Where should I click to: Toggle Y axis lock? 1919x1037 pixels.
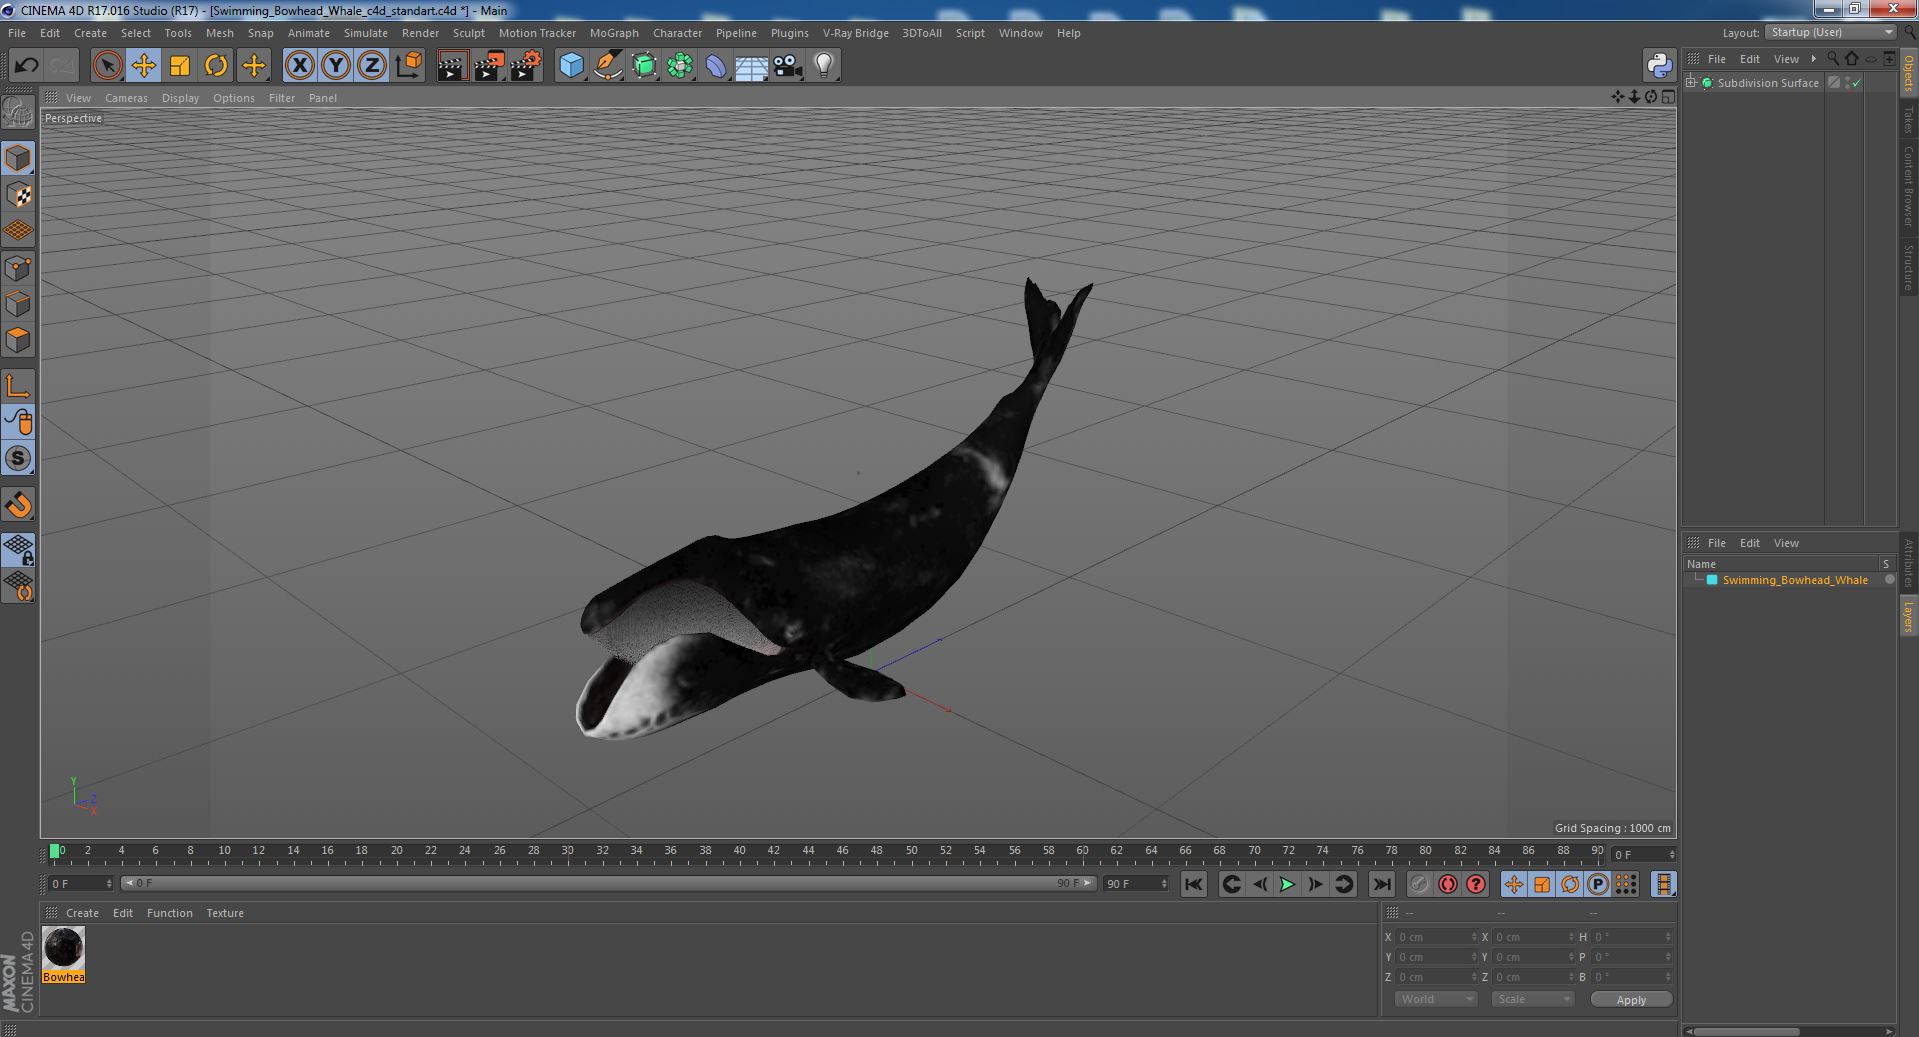[336, 66]
